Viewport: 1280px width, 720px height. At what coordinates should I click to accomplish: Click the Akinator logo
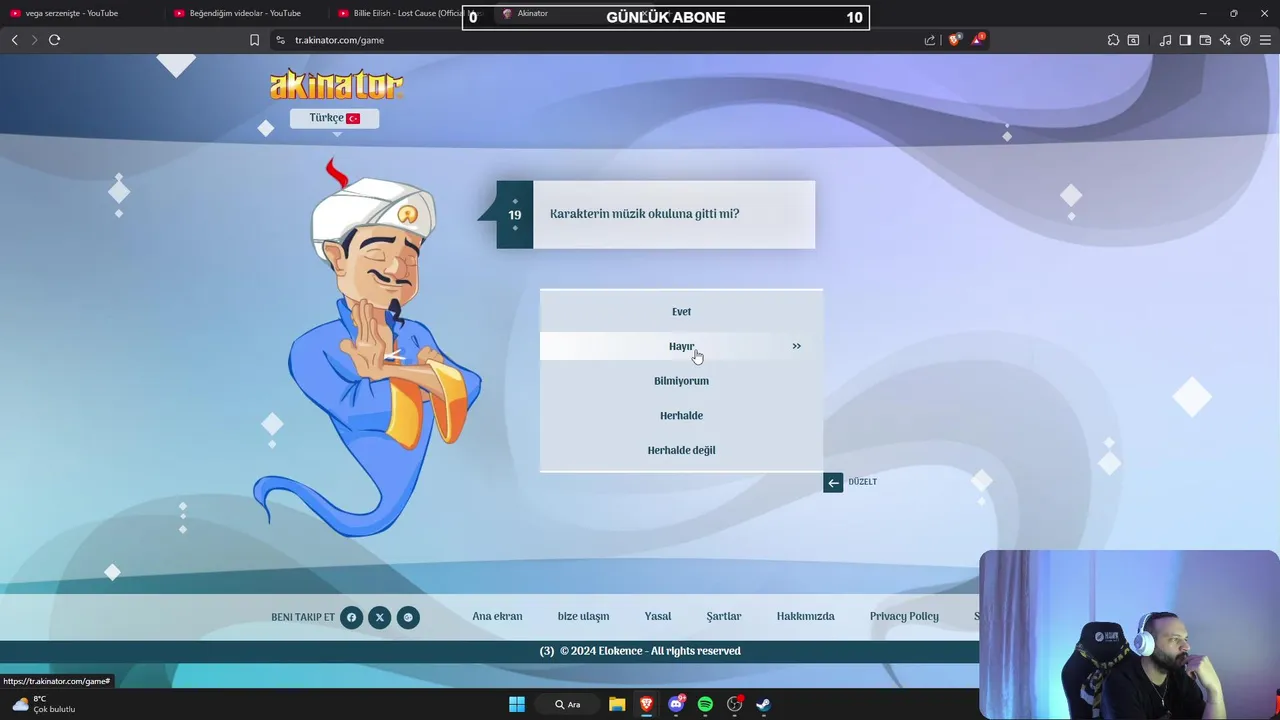[x=336, y=84]
